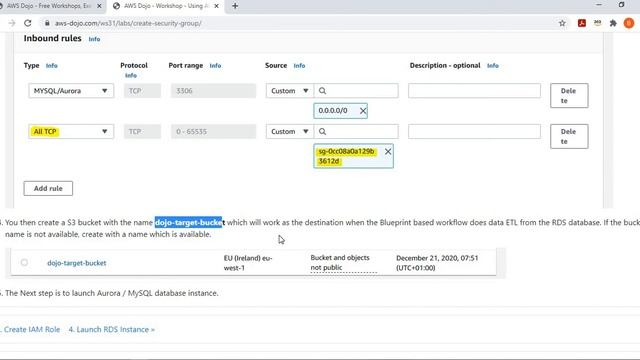Viewport: 640px width, 360px height.
Task: Click the padlock site info icon
Action: tap(47, 23)
